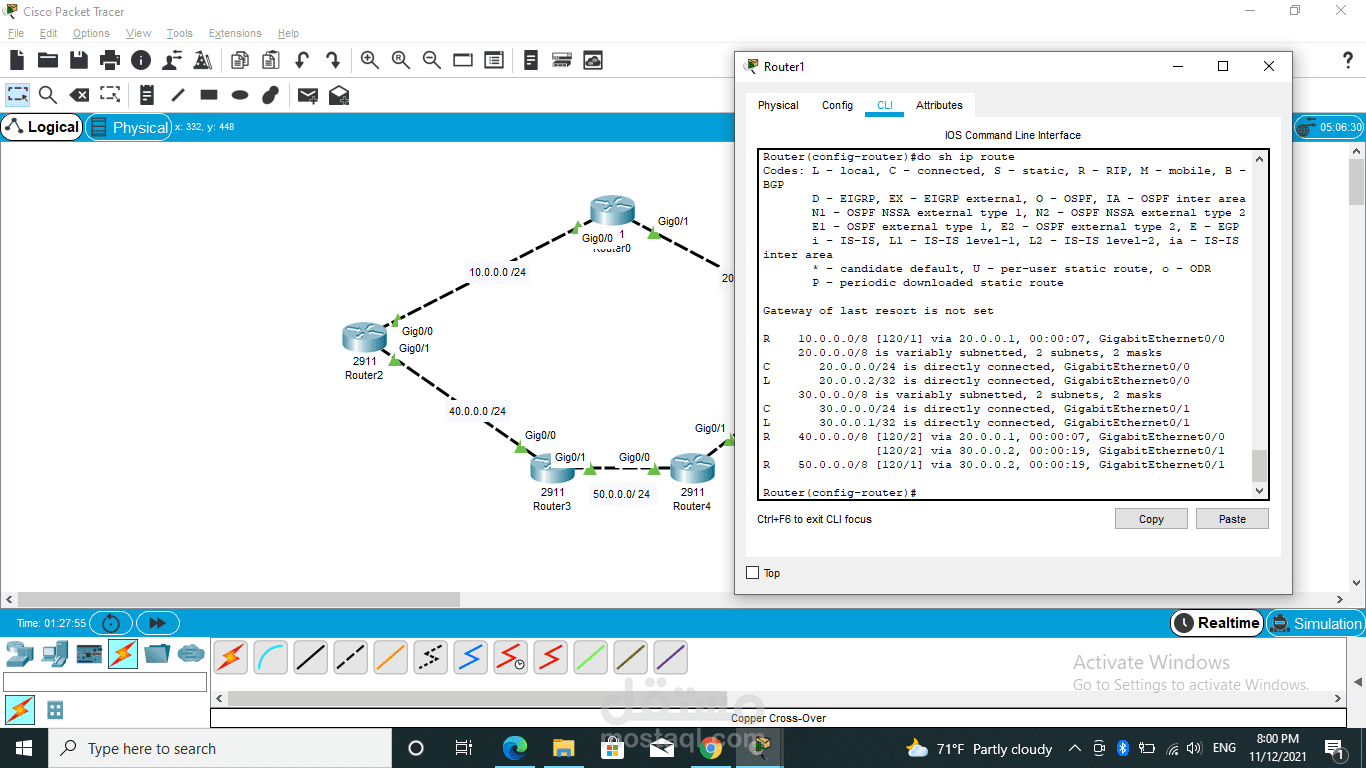1366x768 pixels.
Task: Switch to Router1's Config tab
Action: 837,105
